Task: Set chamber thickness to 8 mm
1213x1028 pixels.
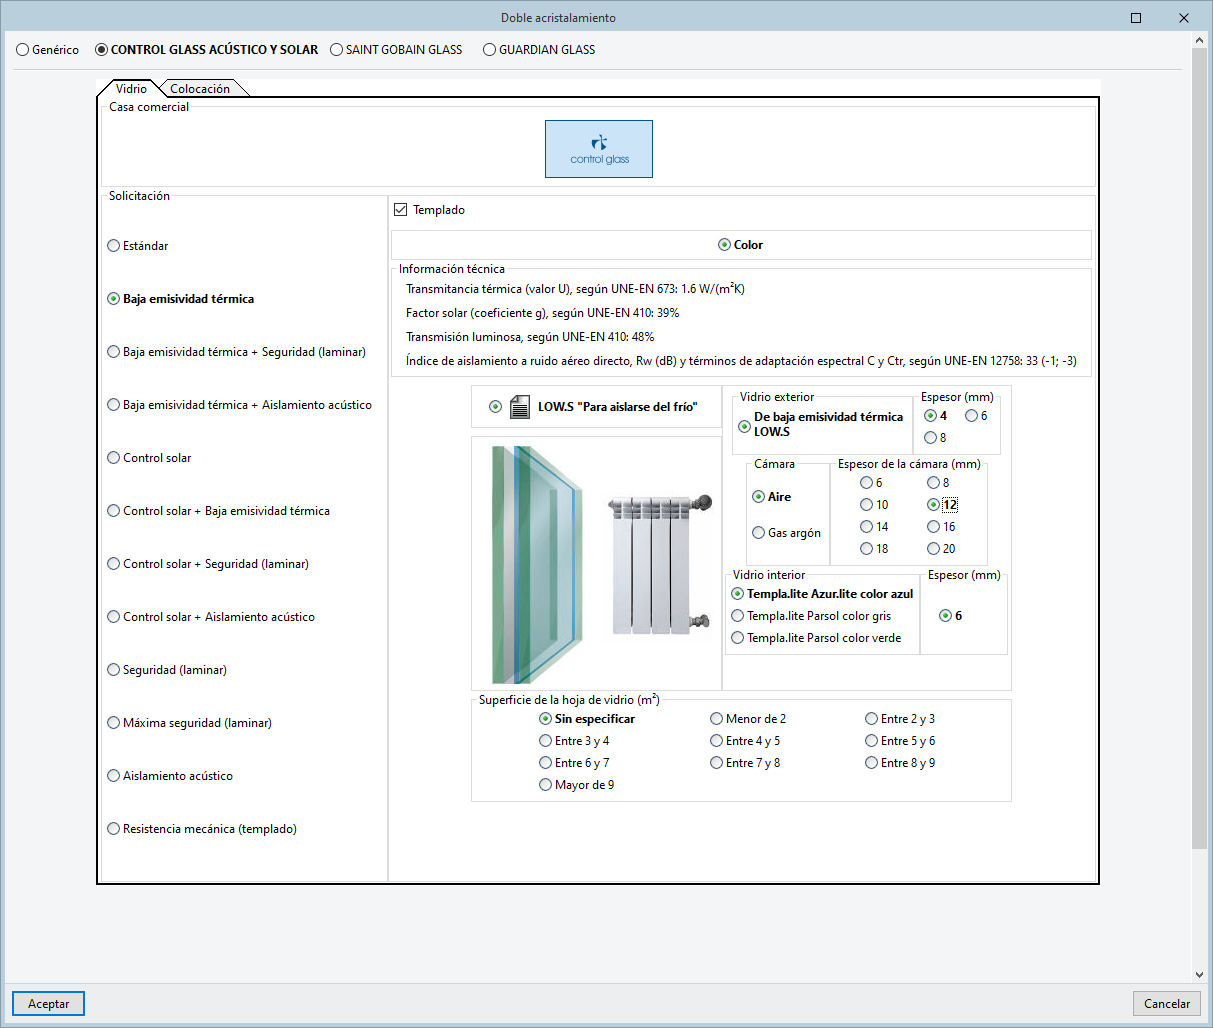Action: pyautogui.click(x=938, y=483)
